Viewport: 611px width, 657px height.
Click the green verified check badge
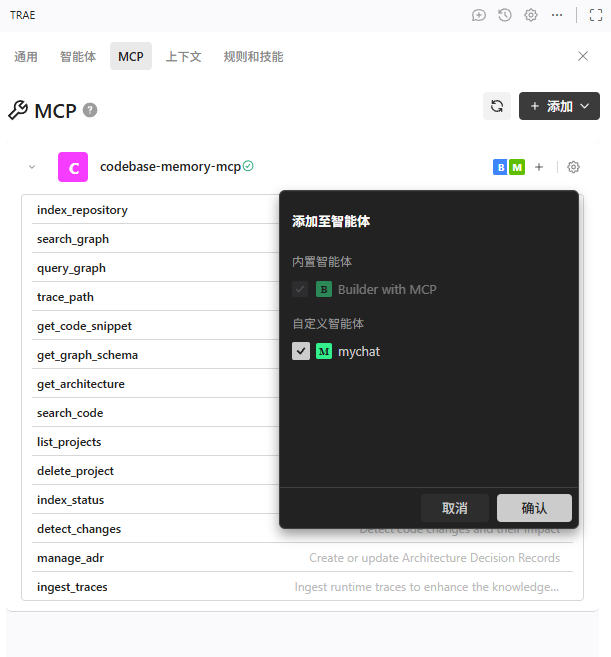[x=248, y=166]
